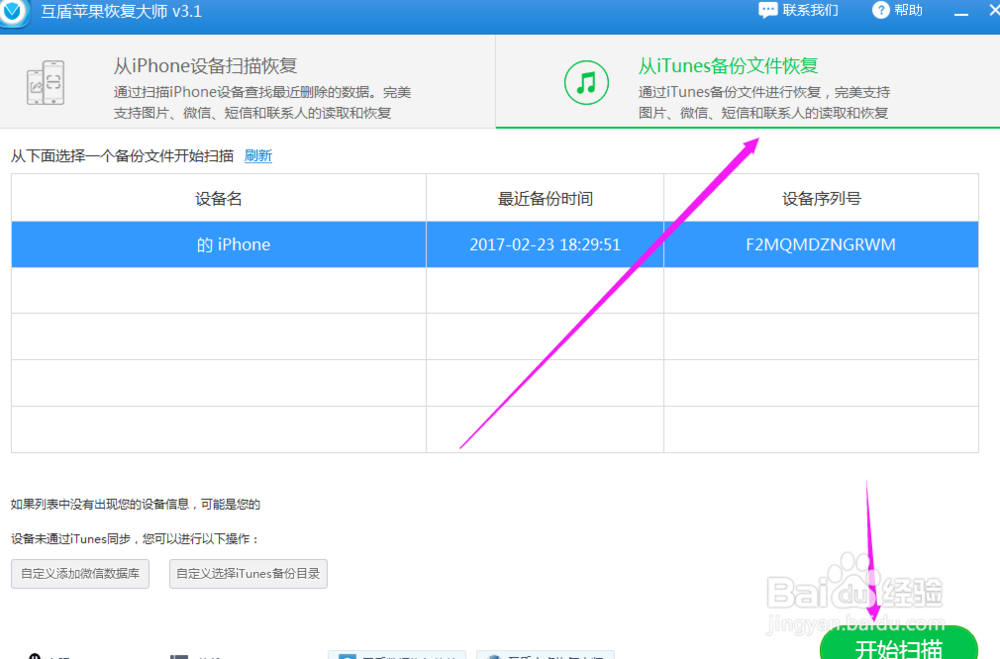The height and width of the screenshot is (659, 1000).
Task: Switch to 从iTunes备份文件恢复 tab
Action: 747,82
